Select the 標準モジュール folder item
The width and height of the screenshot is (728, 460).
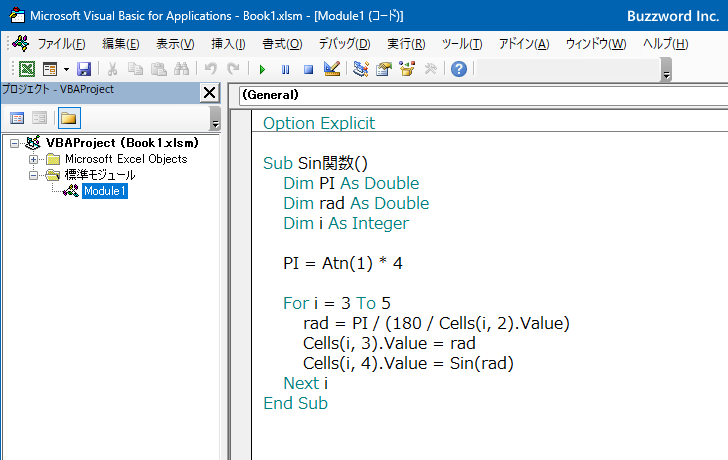[100, 175]
